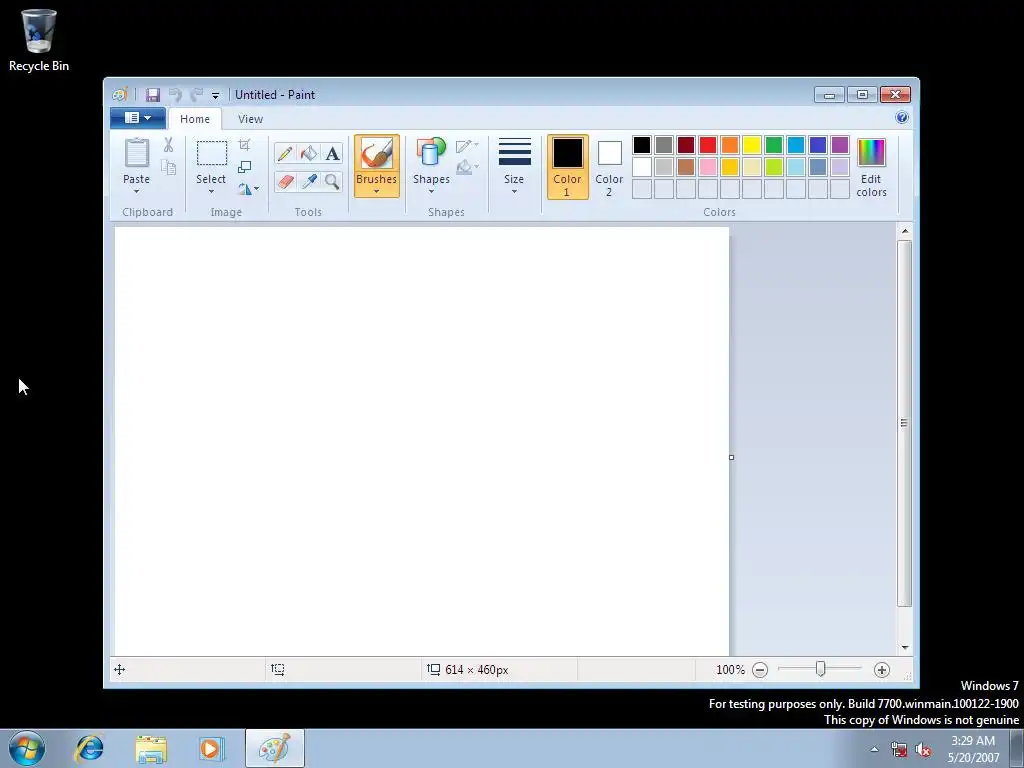Viewport: 1024px width, 768px height.
Task: Open Windows Media Player from taskbar
Action: (x=211, y=748)
